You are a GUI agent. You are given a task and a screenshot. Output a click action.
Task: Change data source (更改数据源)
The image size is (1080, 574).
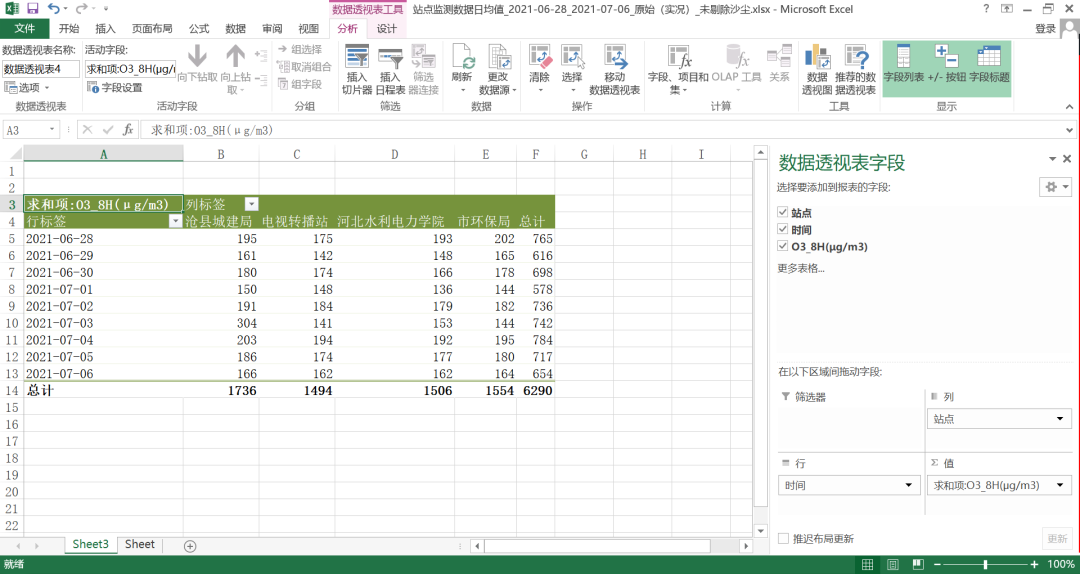[498, 70]
